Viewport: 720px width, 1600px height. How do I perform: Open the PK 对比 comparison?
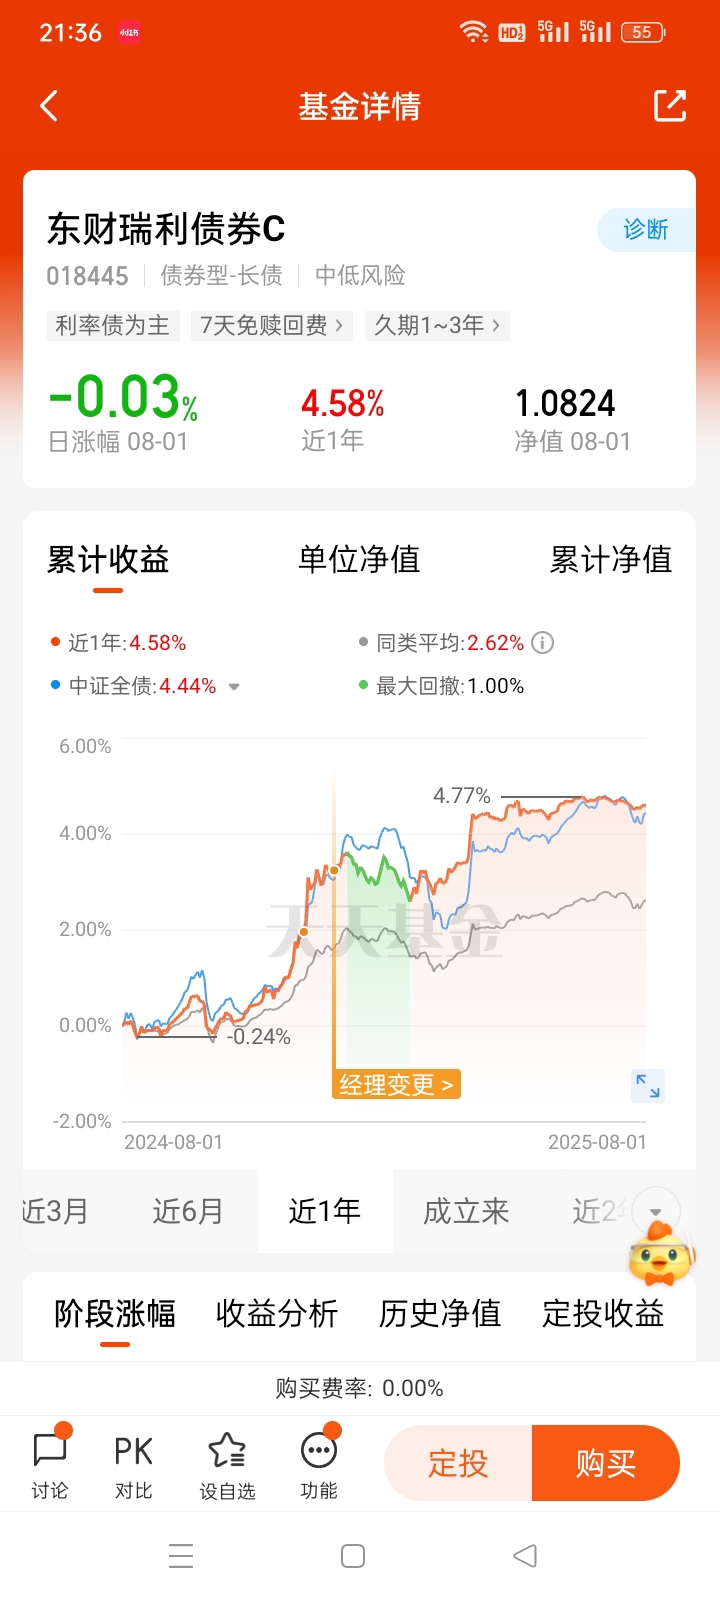click(x=133, y=1464)
